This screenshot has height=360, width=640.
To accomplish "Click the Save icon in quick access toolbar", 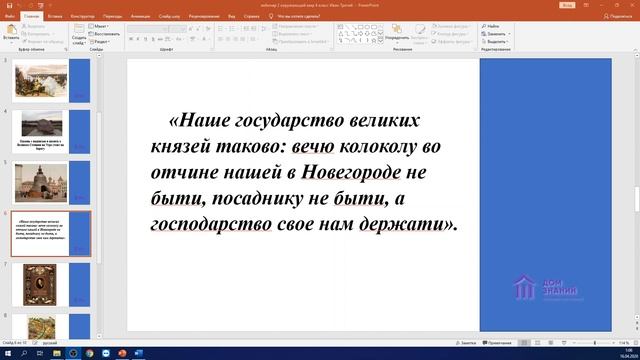I will point(9,5).
